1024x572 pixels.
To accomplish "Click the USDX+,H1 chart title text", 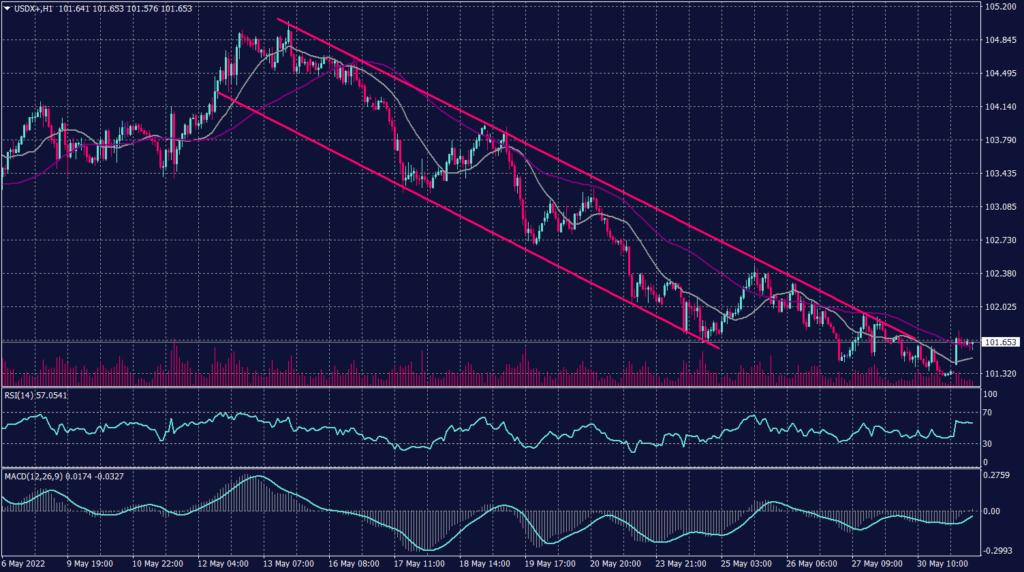I will [34, 8].
